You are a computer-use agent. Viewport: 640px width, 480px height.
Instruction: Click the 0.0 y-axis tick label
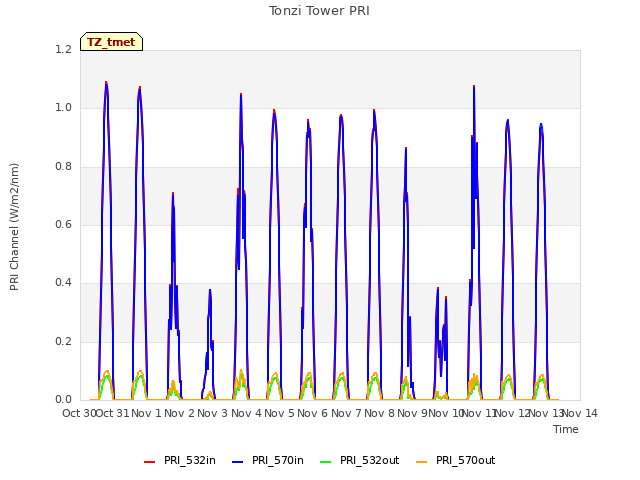[63, 400]
